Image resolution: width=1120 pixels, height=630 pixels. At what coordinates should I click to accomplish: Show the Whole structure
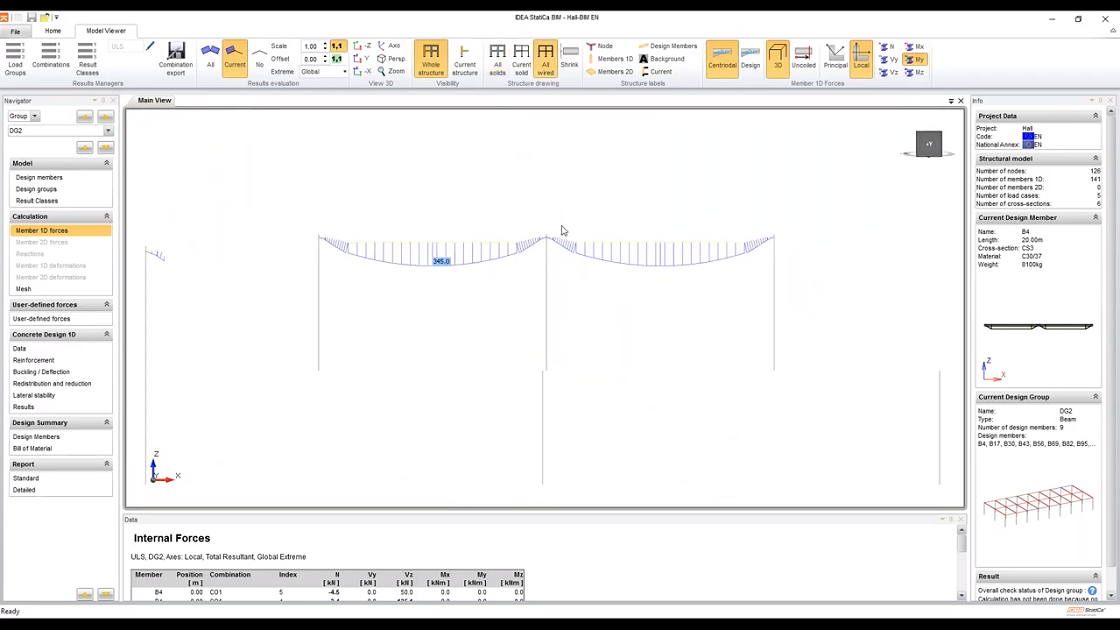coord(431,59)
